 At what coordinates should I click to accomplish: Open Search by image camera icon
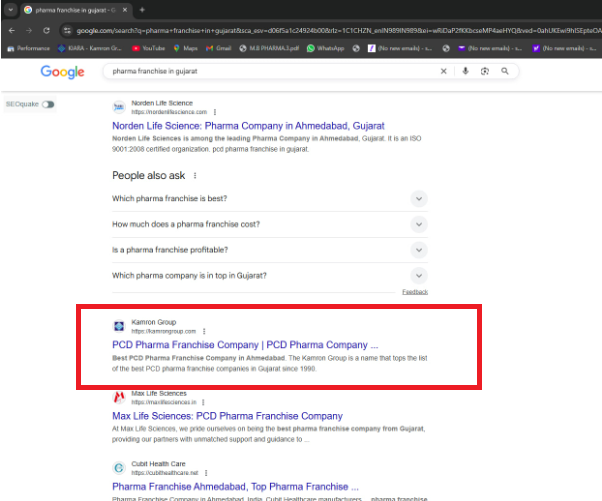(485, 71)
